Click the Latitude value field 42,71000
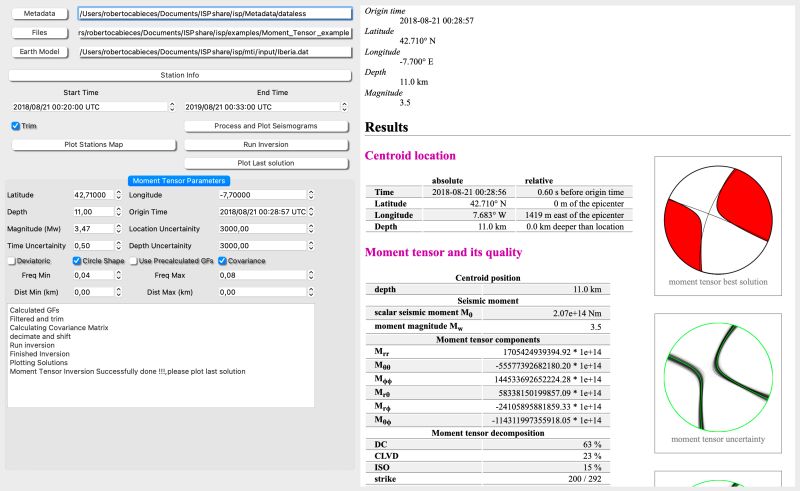The width and height of the screenshot is (800, 491). pos(93,194)
